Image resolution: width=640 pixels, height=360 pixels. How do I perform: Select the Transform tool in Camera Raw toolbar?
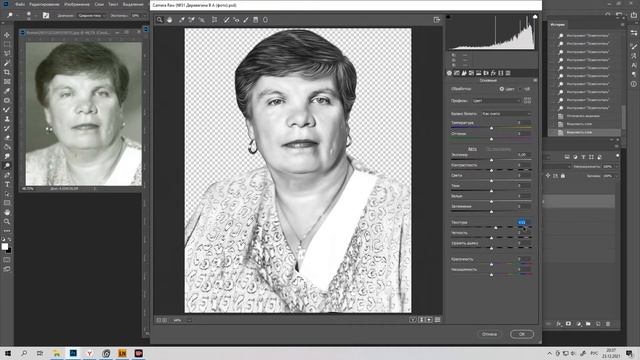pyautogui.click(x=214, y=20)
